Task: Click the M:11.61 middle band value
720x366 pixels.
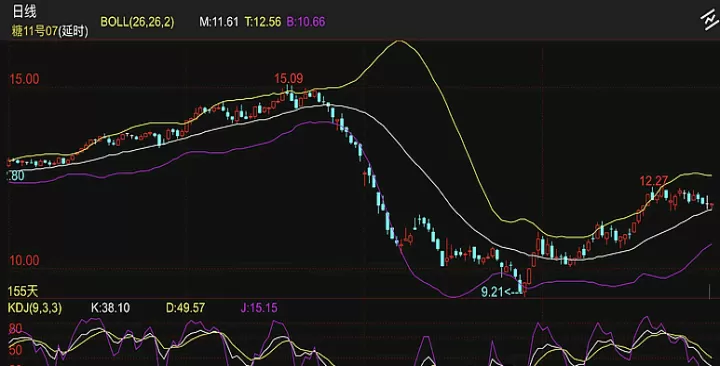Action: [219, 22]
